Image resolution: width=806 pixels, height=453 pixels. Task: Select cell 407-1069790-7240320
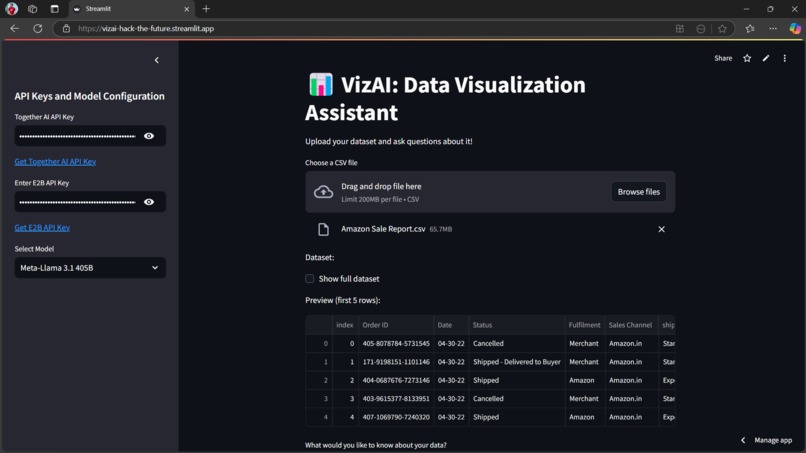[x=396, y=417]
